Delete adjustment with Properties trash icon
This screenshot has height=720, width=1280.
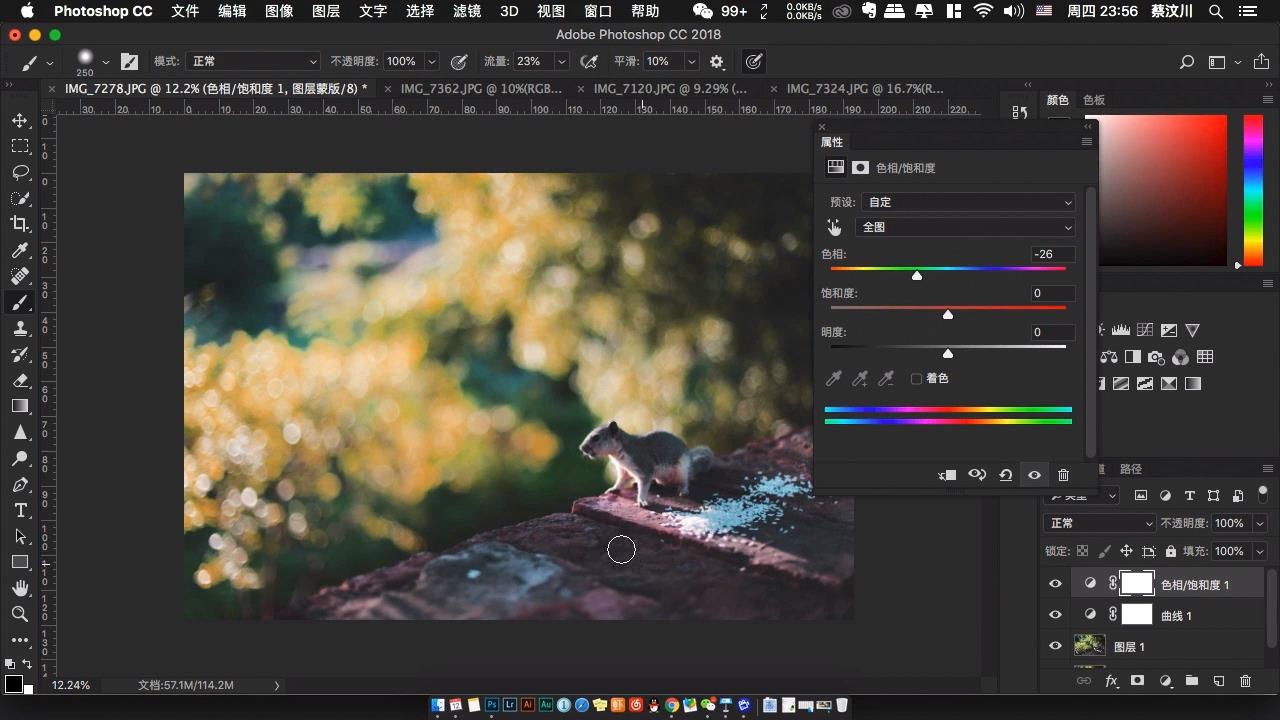point(1063,475)
